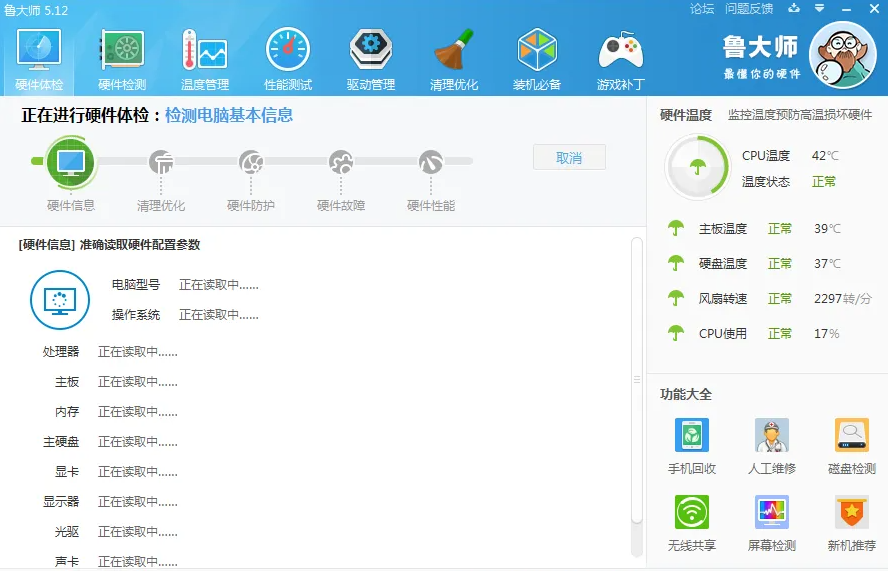Screen dimensions: 888x571
Task: Open the 性能测试 gauge icon
Action: (288, 50)
